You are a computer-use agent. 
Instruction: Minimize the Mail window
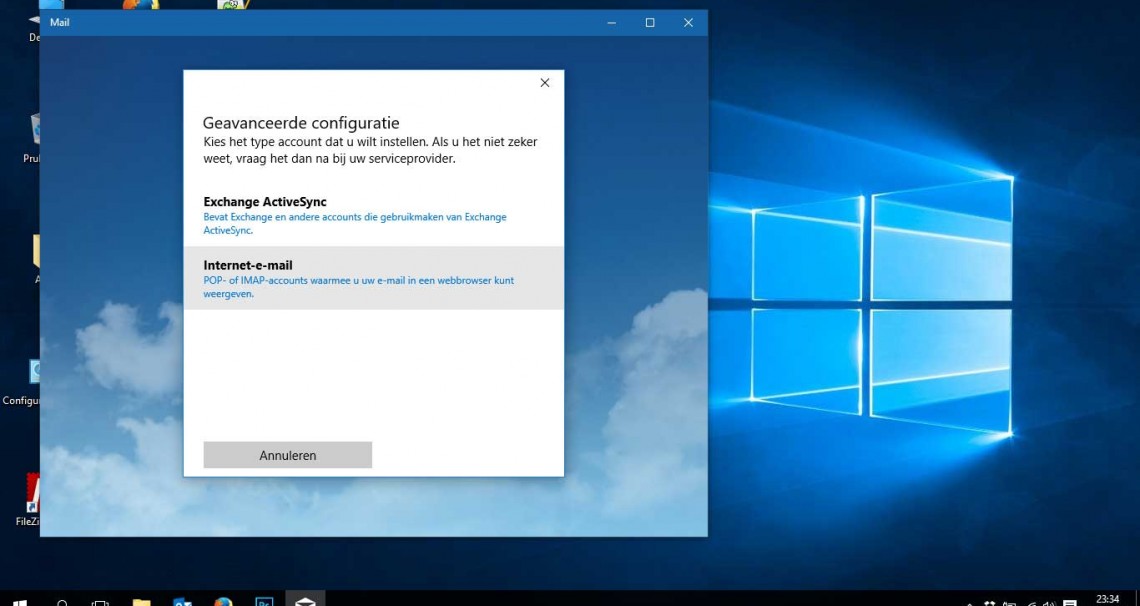[611, 23]
